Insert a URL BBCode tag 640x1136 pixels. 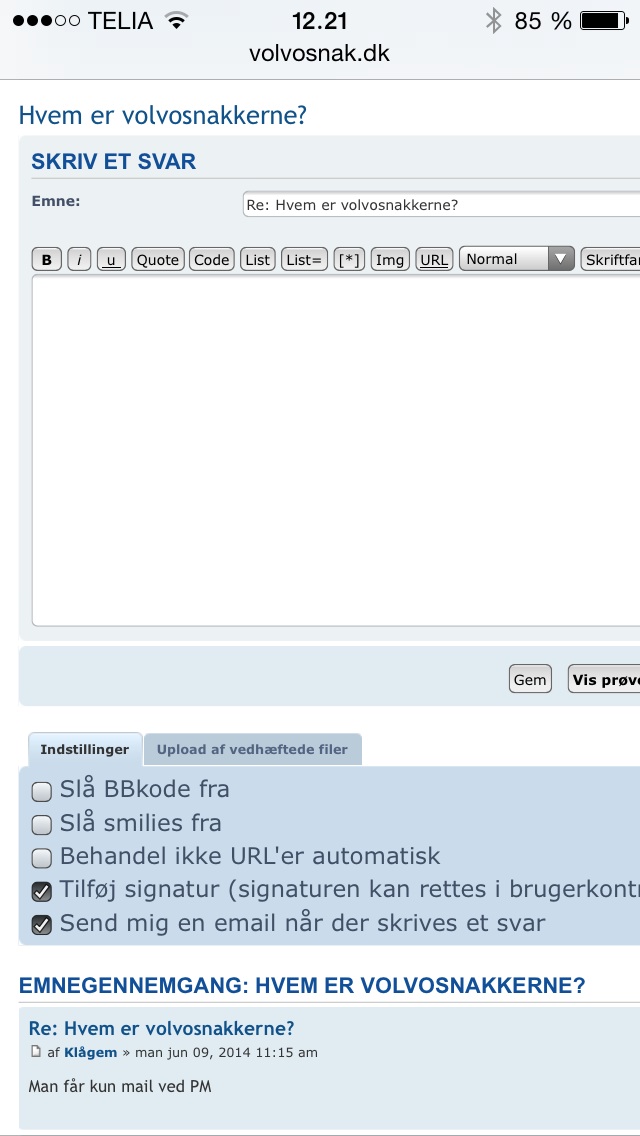click(x=434, y=259)
